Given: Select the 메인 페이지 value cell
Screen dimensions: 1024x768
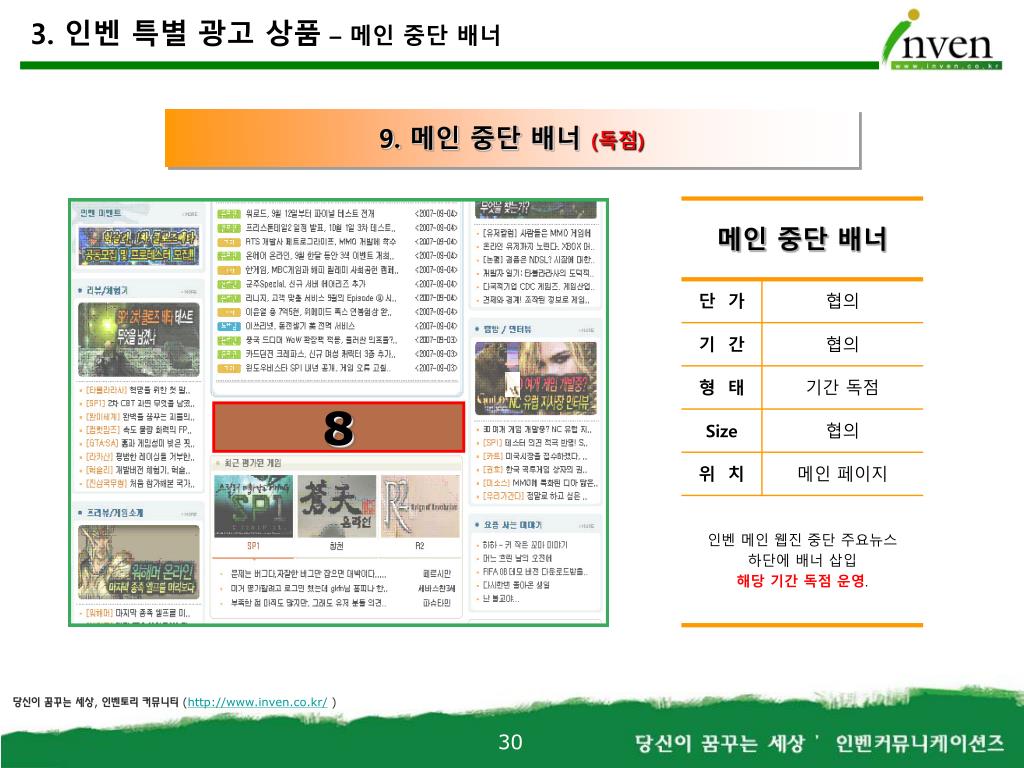Looking at the screenshot, I should (x=842, y=473).
